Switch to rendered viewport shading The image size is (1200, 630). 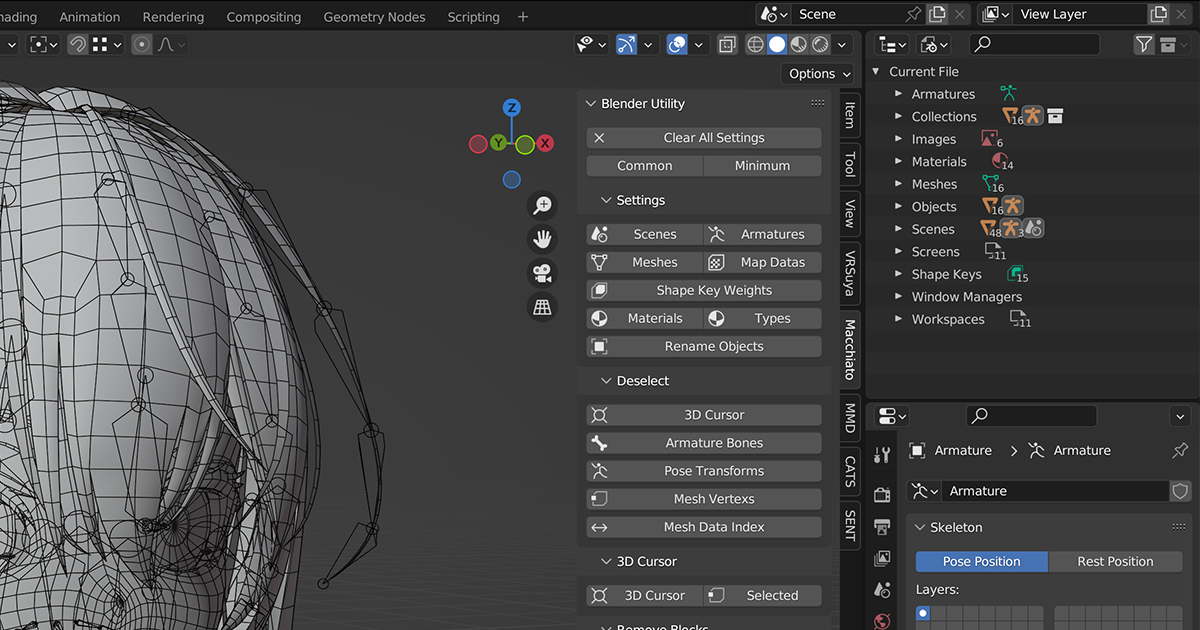point(821,44)
